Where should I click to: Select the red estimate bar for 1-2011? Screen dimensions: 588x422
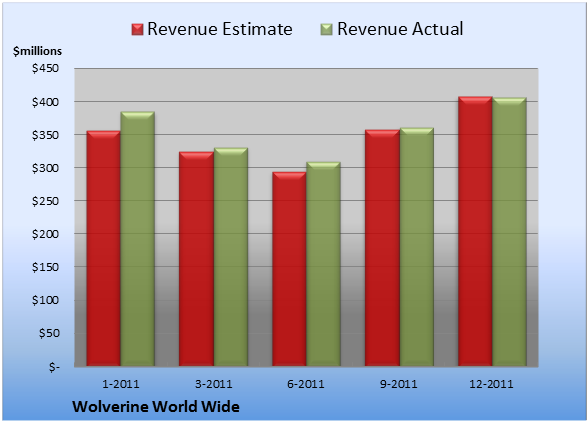pyautogui.click(x=104, y=248)
